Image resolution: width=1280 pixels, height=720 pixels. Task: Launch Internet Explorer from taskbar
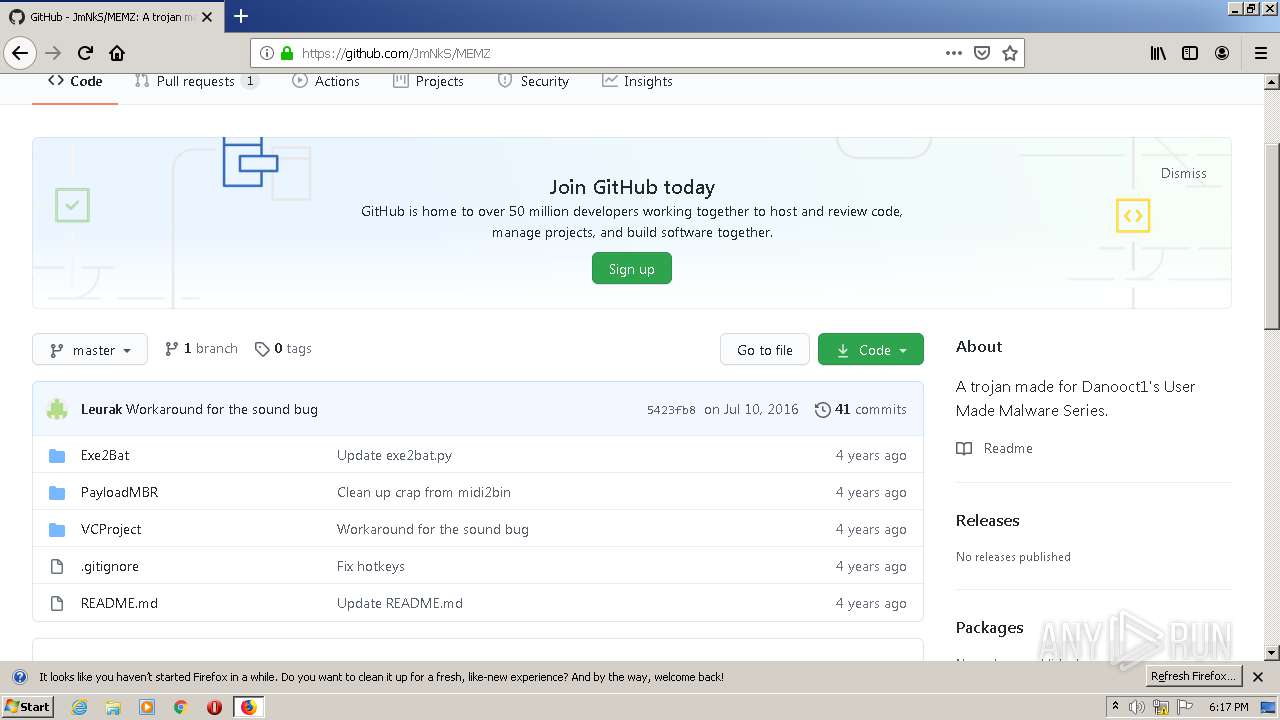pos(79,707)
